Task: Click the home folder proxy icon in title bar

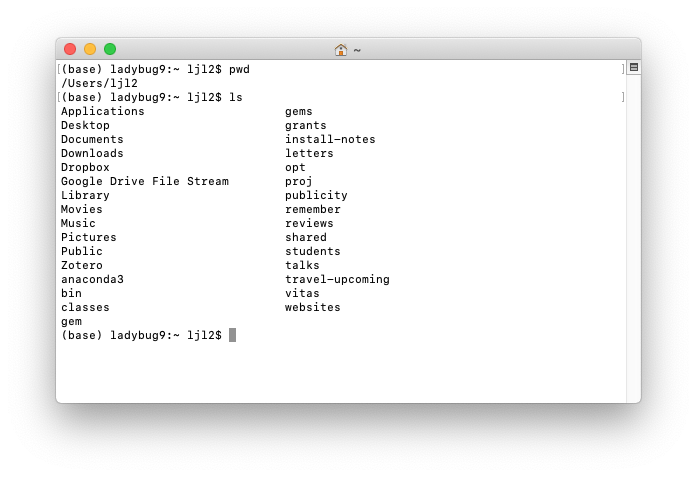Action: (341, 49)
